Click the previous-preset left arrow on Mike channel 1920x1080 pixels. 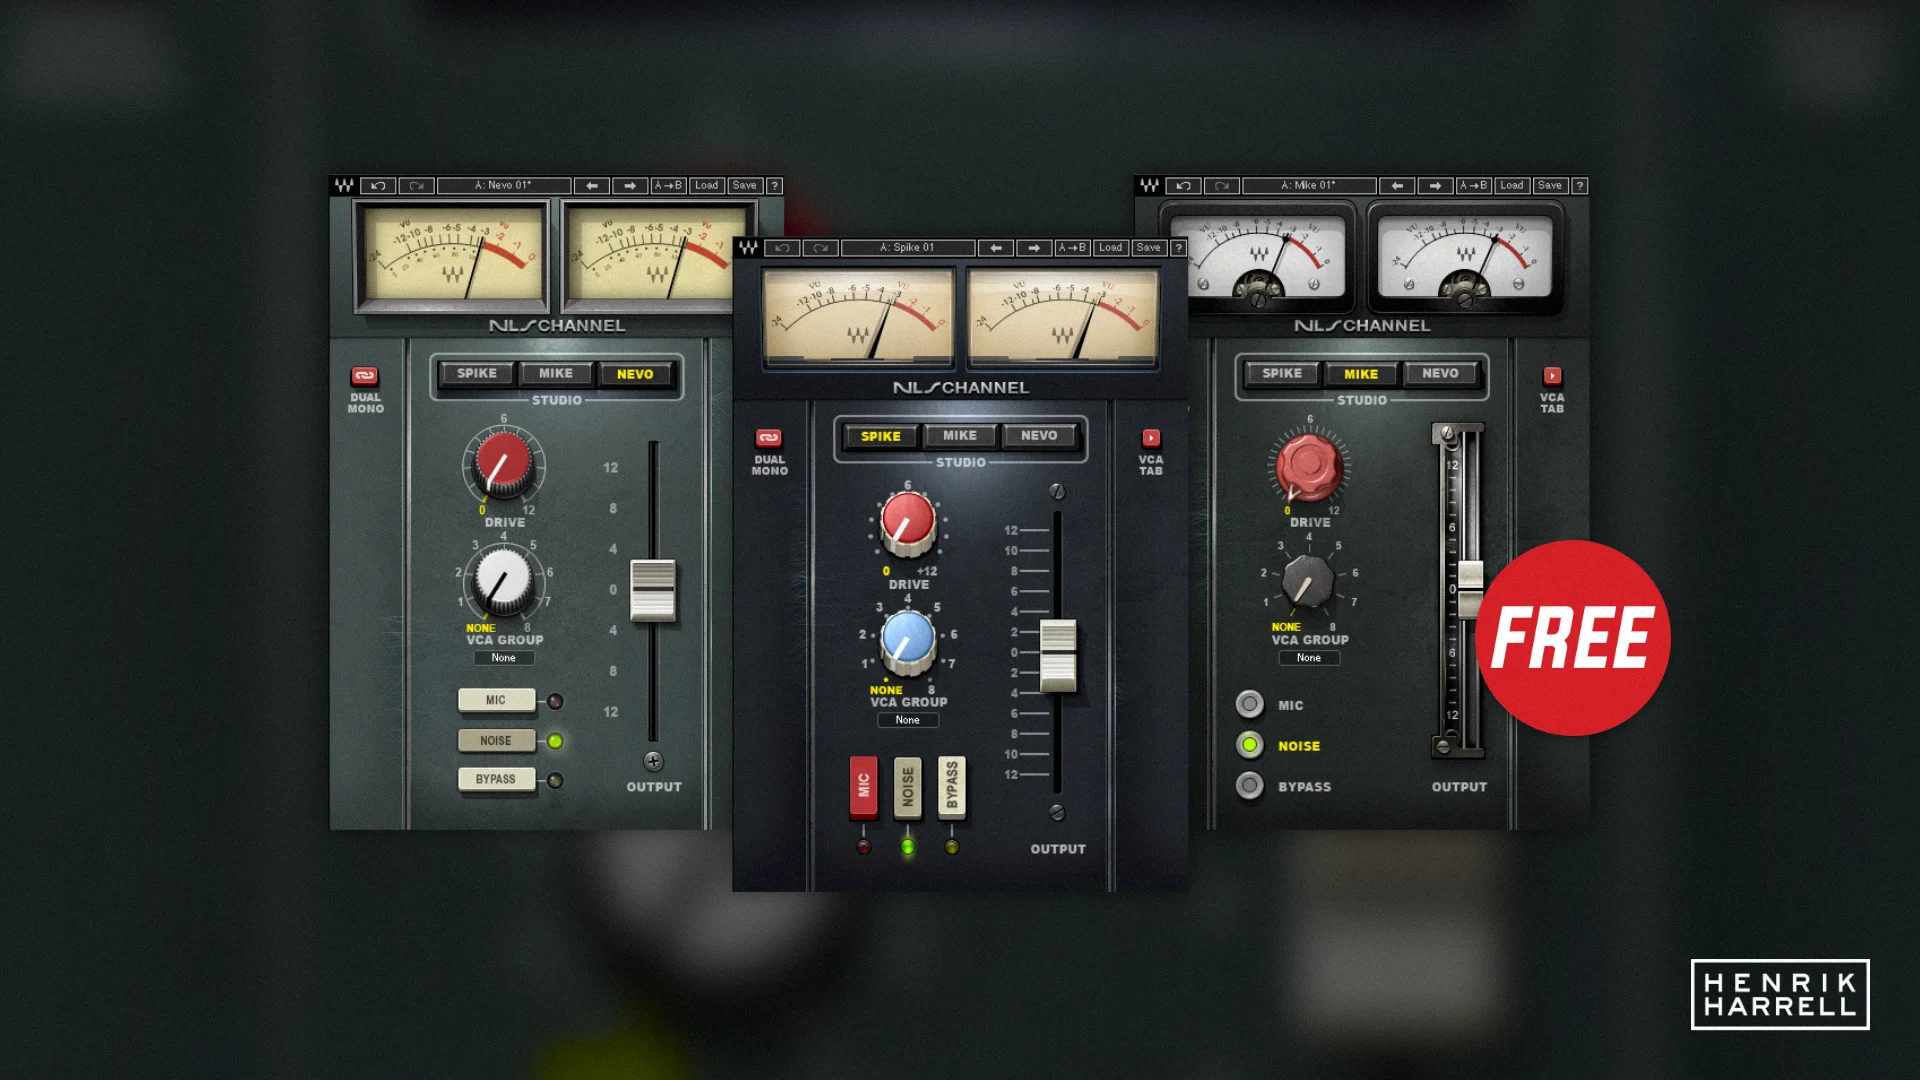point(1397,185)
